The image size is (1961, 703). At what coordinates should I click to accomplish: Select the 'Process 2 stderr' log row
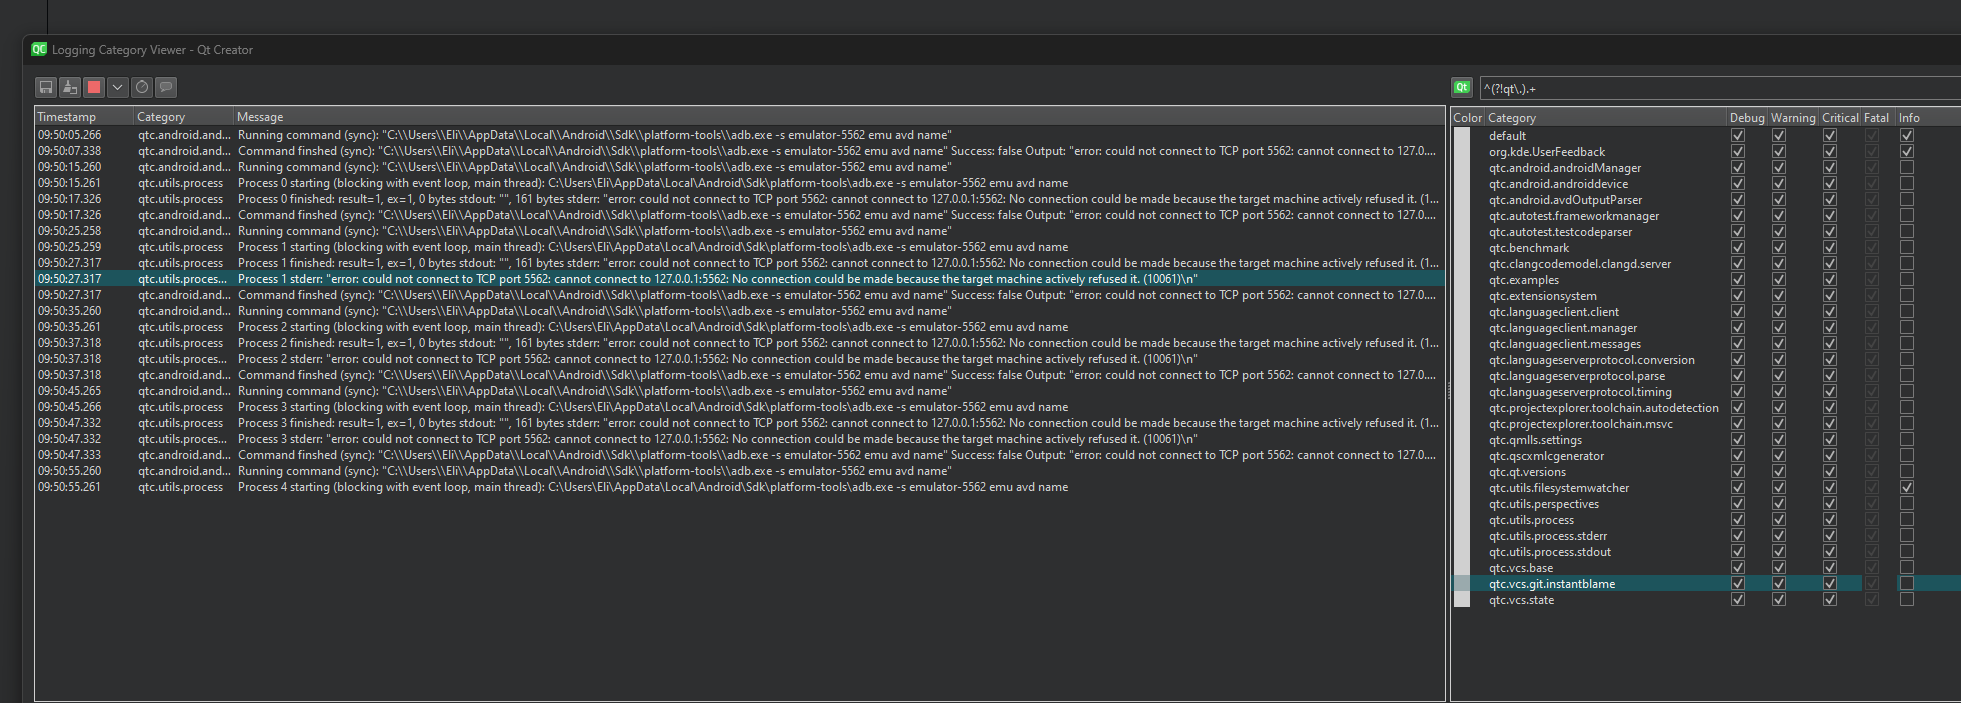point(740,359)
